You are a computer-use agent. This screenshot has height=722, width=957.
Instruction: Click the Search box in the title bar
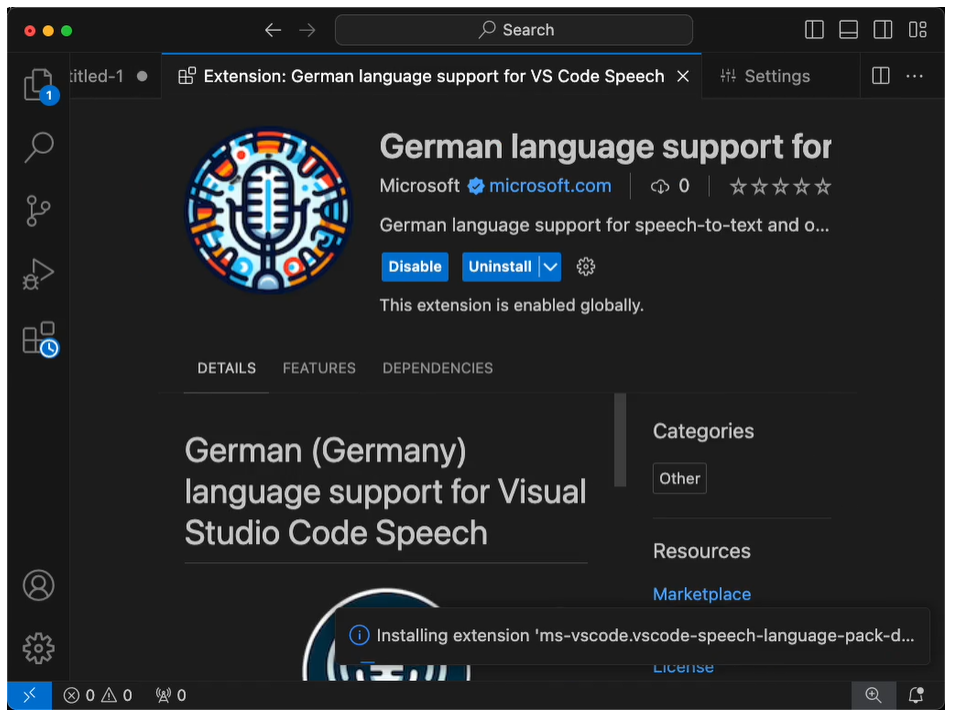[x=514, y=30]
